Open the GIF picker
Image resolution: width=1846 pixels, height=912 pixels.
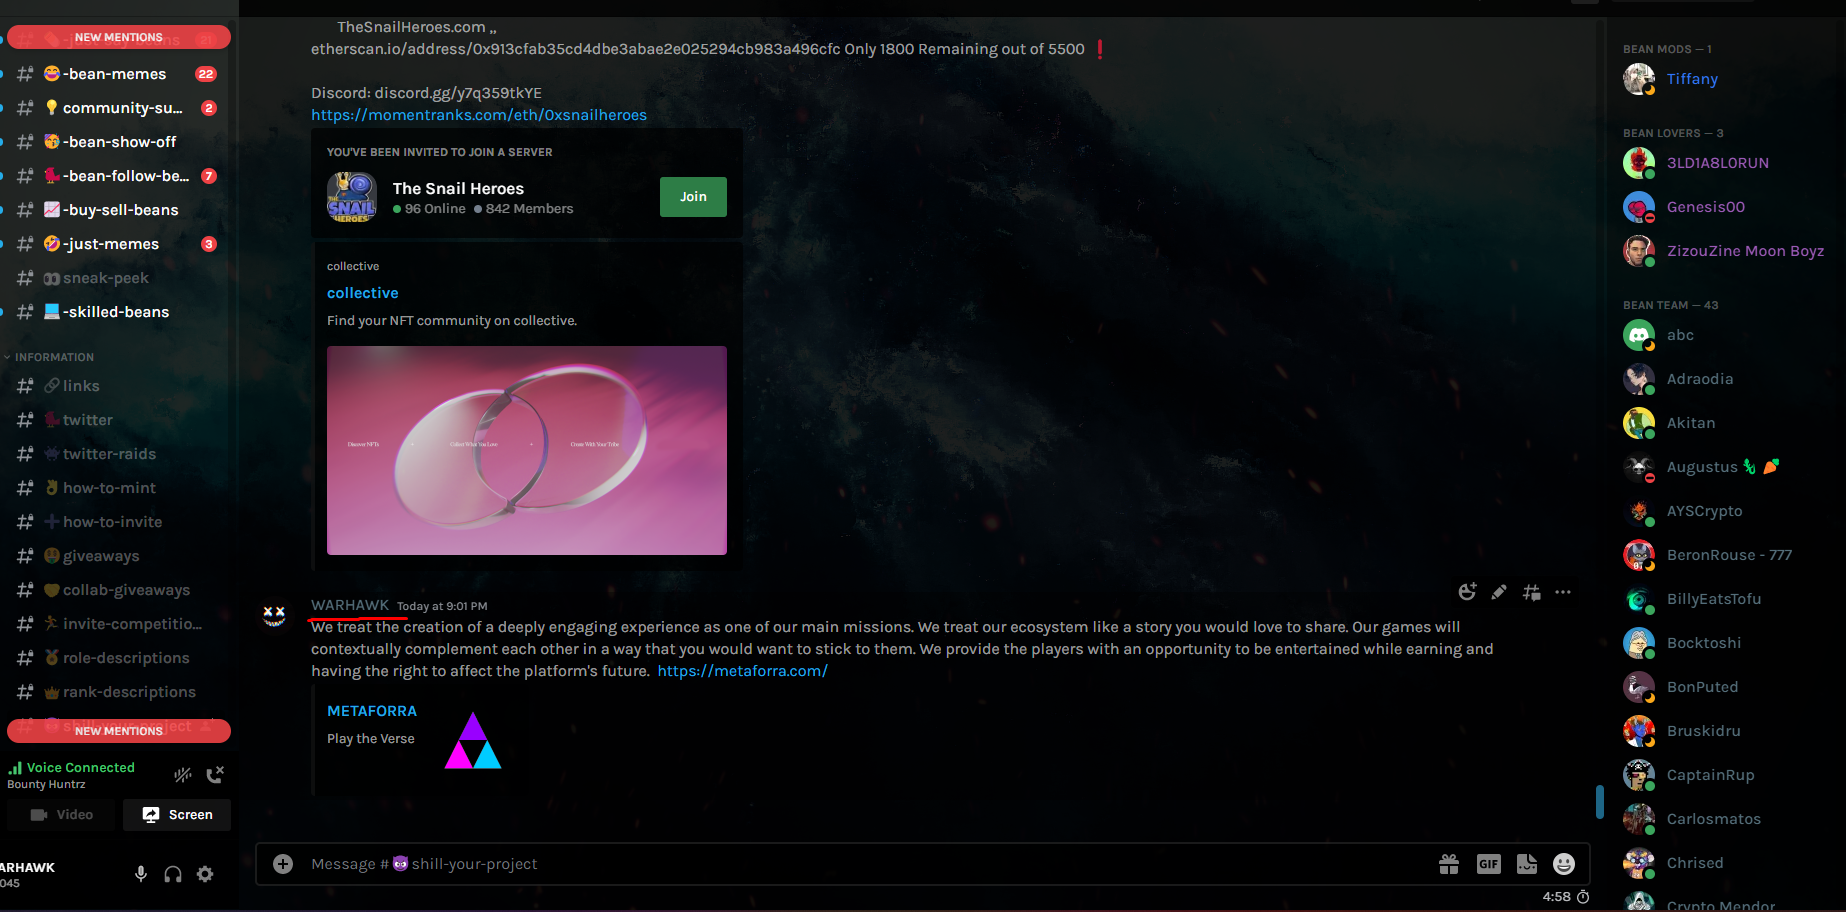[x=1489, y=864]
